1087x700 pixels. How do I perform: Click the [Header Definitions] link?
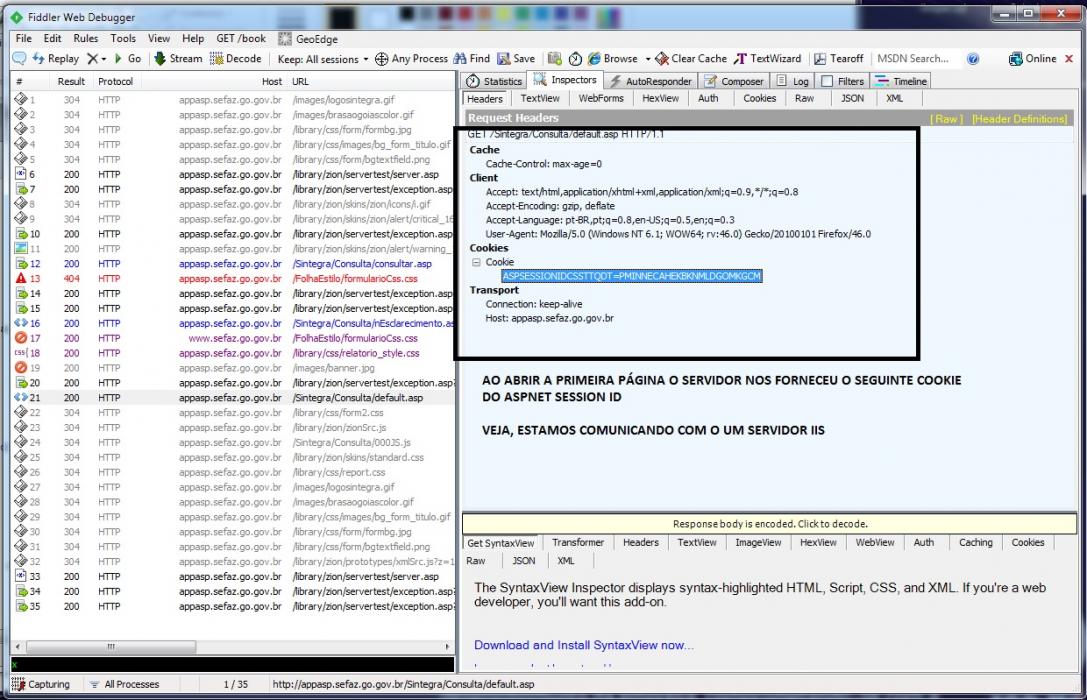[1019, 119]
